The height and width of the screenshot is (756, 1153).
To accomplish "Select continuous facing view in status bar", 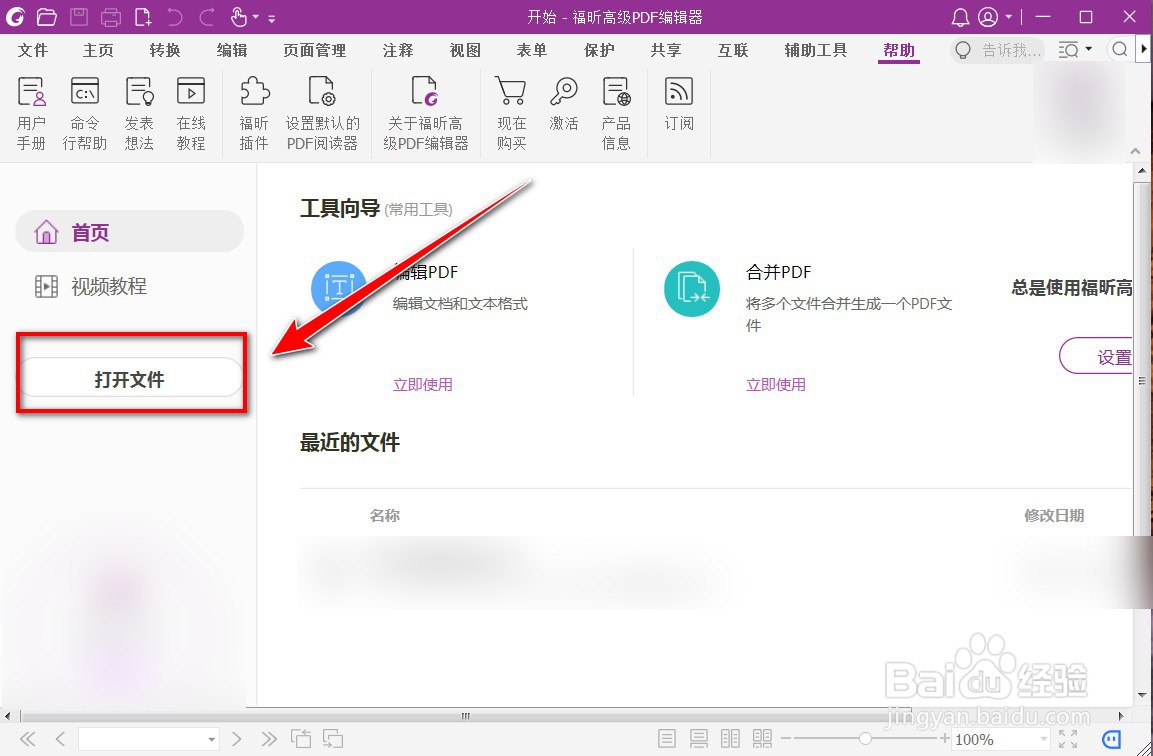I will click(x=763, y=738).
